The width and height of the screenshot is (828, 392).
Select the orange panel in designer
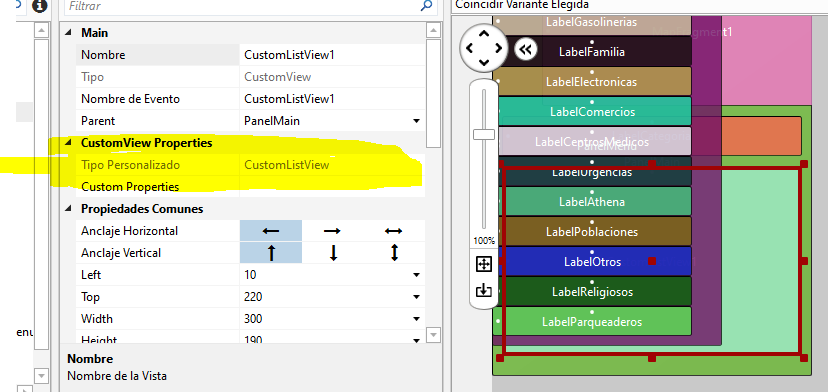762,136
